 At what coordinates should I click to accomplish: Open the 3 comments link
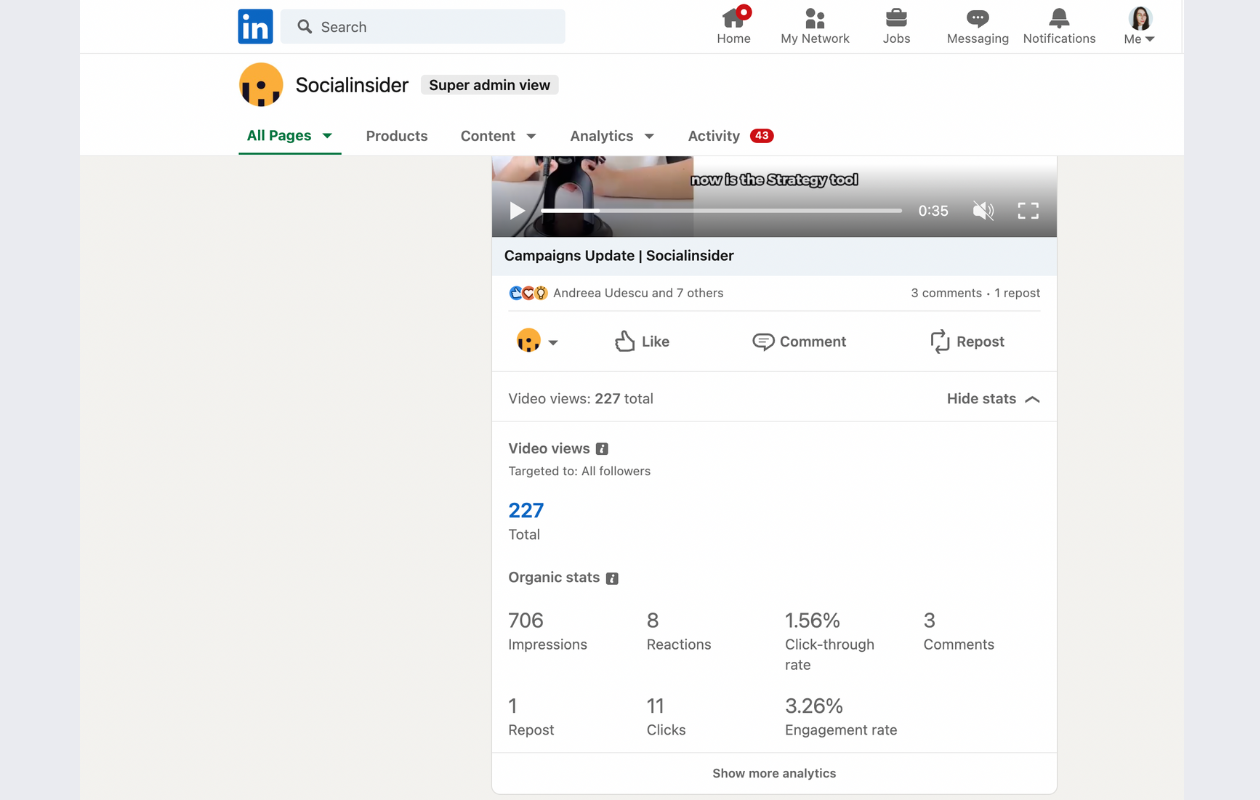[x=946, y=293]
